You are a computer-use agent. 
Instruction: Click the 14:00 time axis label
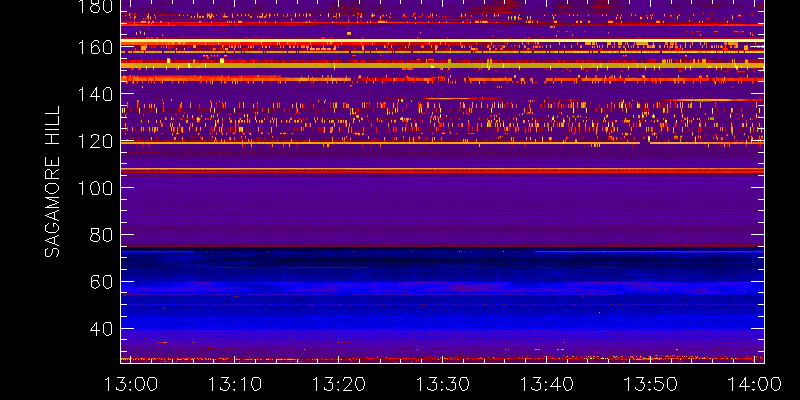coord(755,384)
